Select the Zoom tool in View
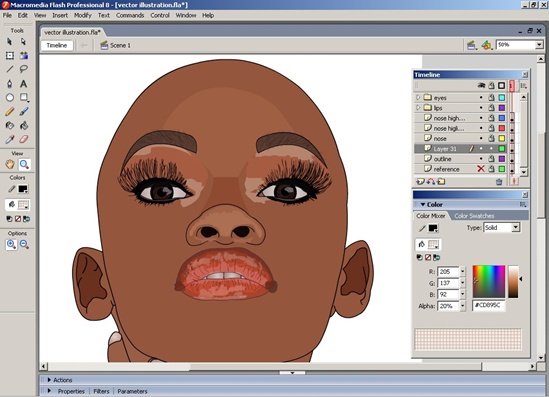549x397 pixels. point(24,164)
